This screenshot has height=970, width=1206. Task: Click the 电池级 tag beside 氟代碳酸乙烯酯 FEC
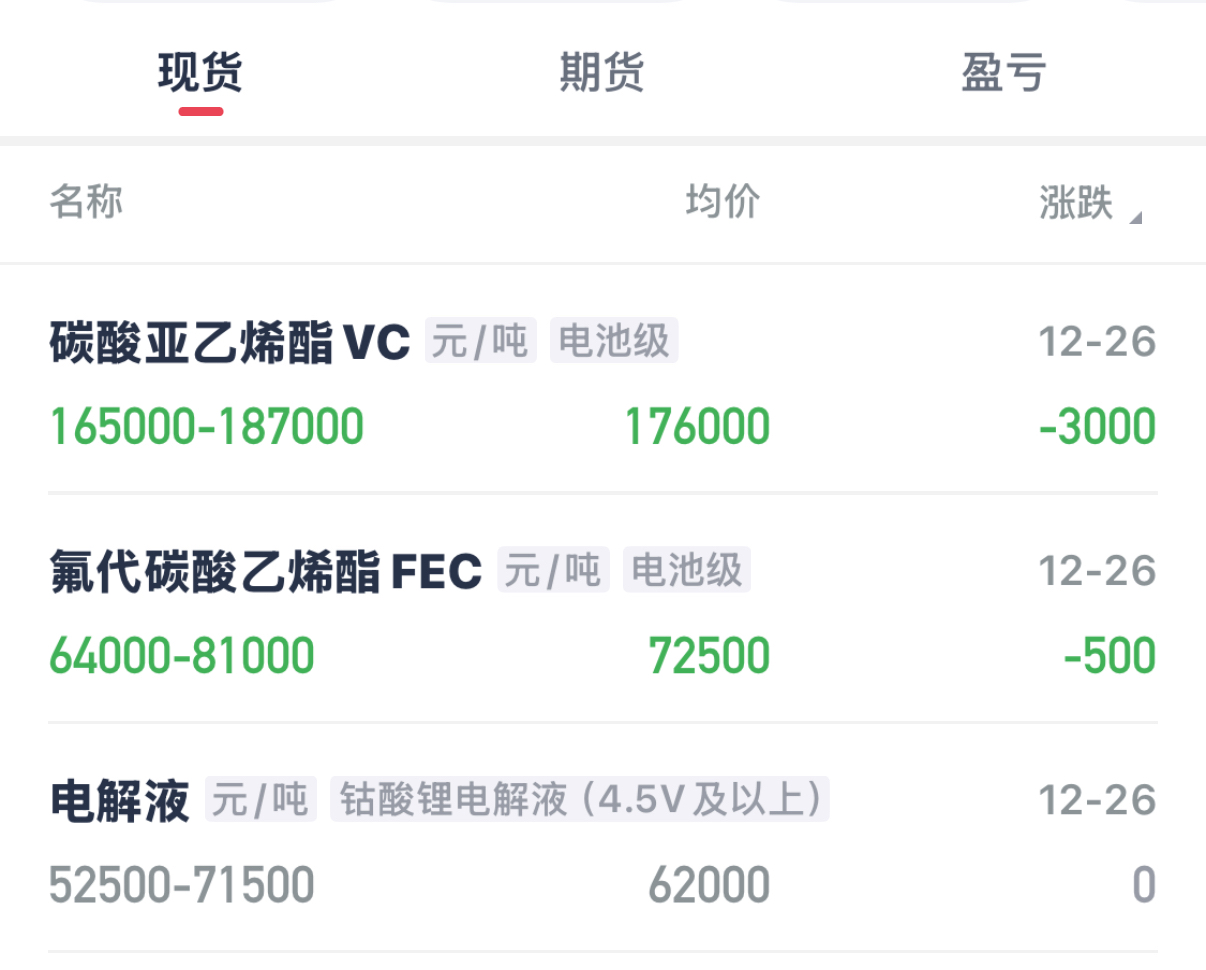(x=686, y=571)
